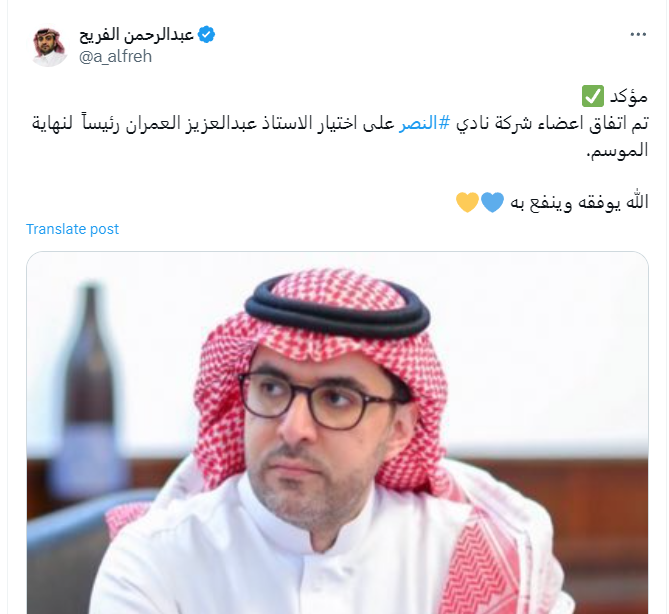
Task: Open the @a_alfreh handle link
Action: [x=116, y=56]
